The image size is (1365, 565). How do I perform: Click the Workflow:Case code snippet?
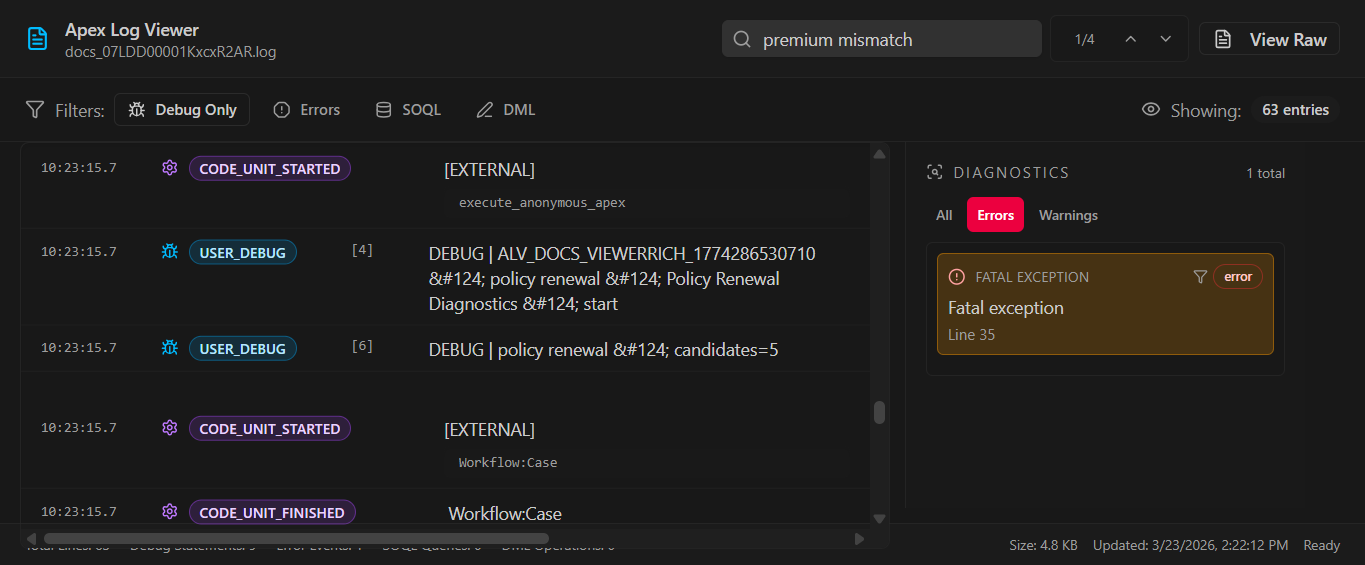[x=508, y=463]
